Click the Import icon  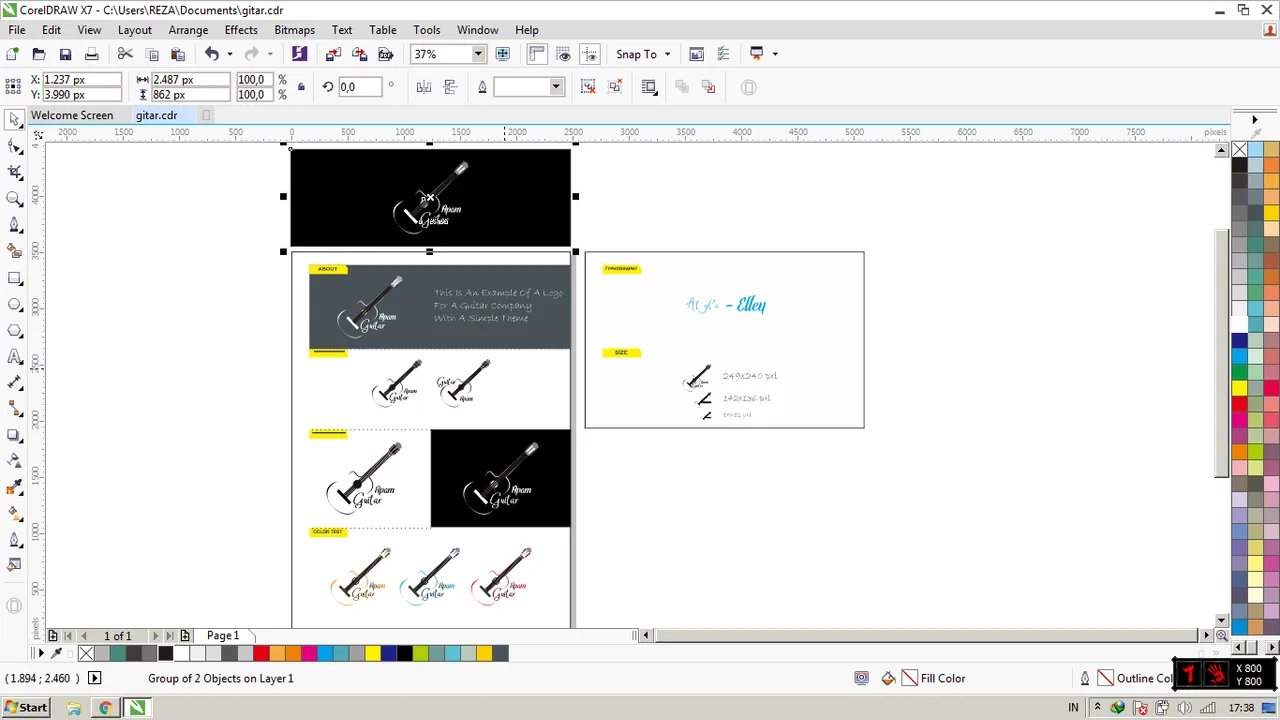click(x=333, y=54)
